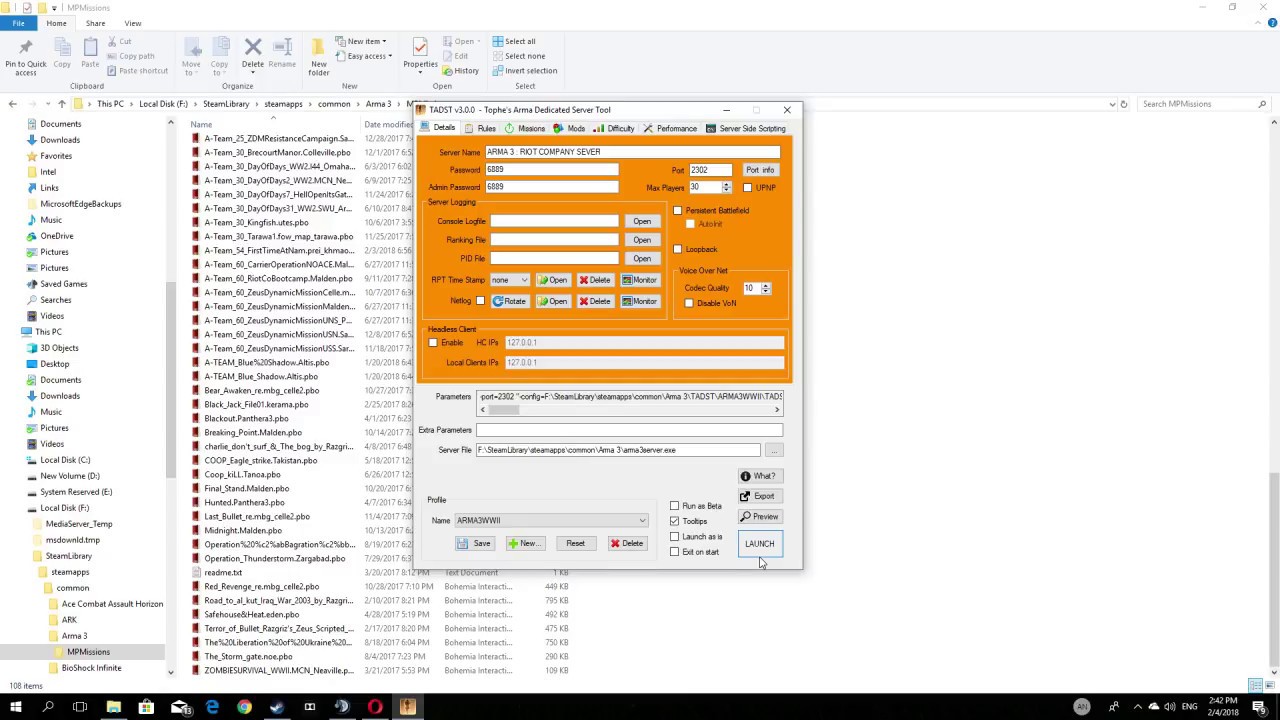Reset the profile settings
The height and width of the screenshot is (720, 1280).
point(575,543)
